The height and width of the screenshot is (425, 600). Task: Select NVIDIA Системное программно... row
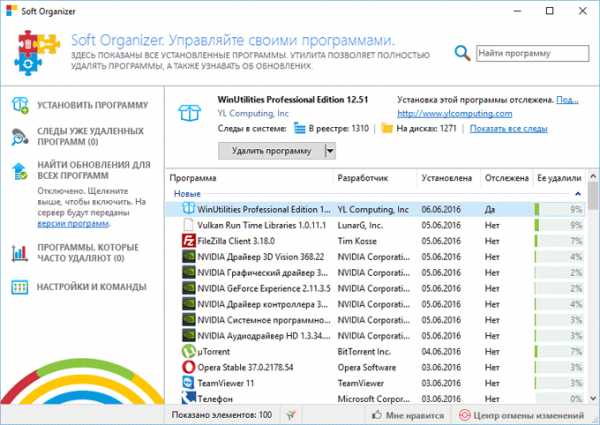(375, 320)
